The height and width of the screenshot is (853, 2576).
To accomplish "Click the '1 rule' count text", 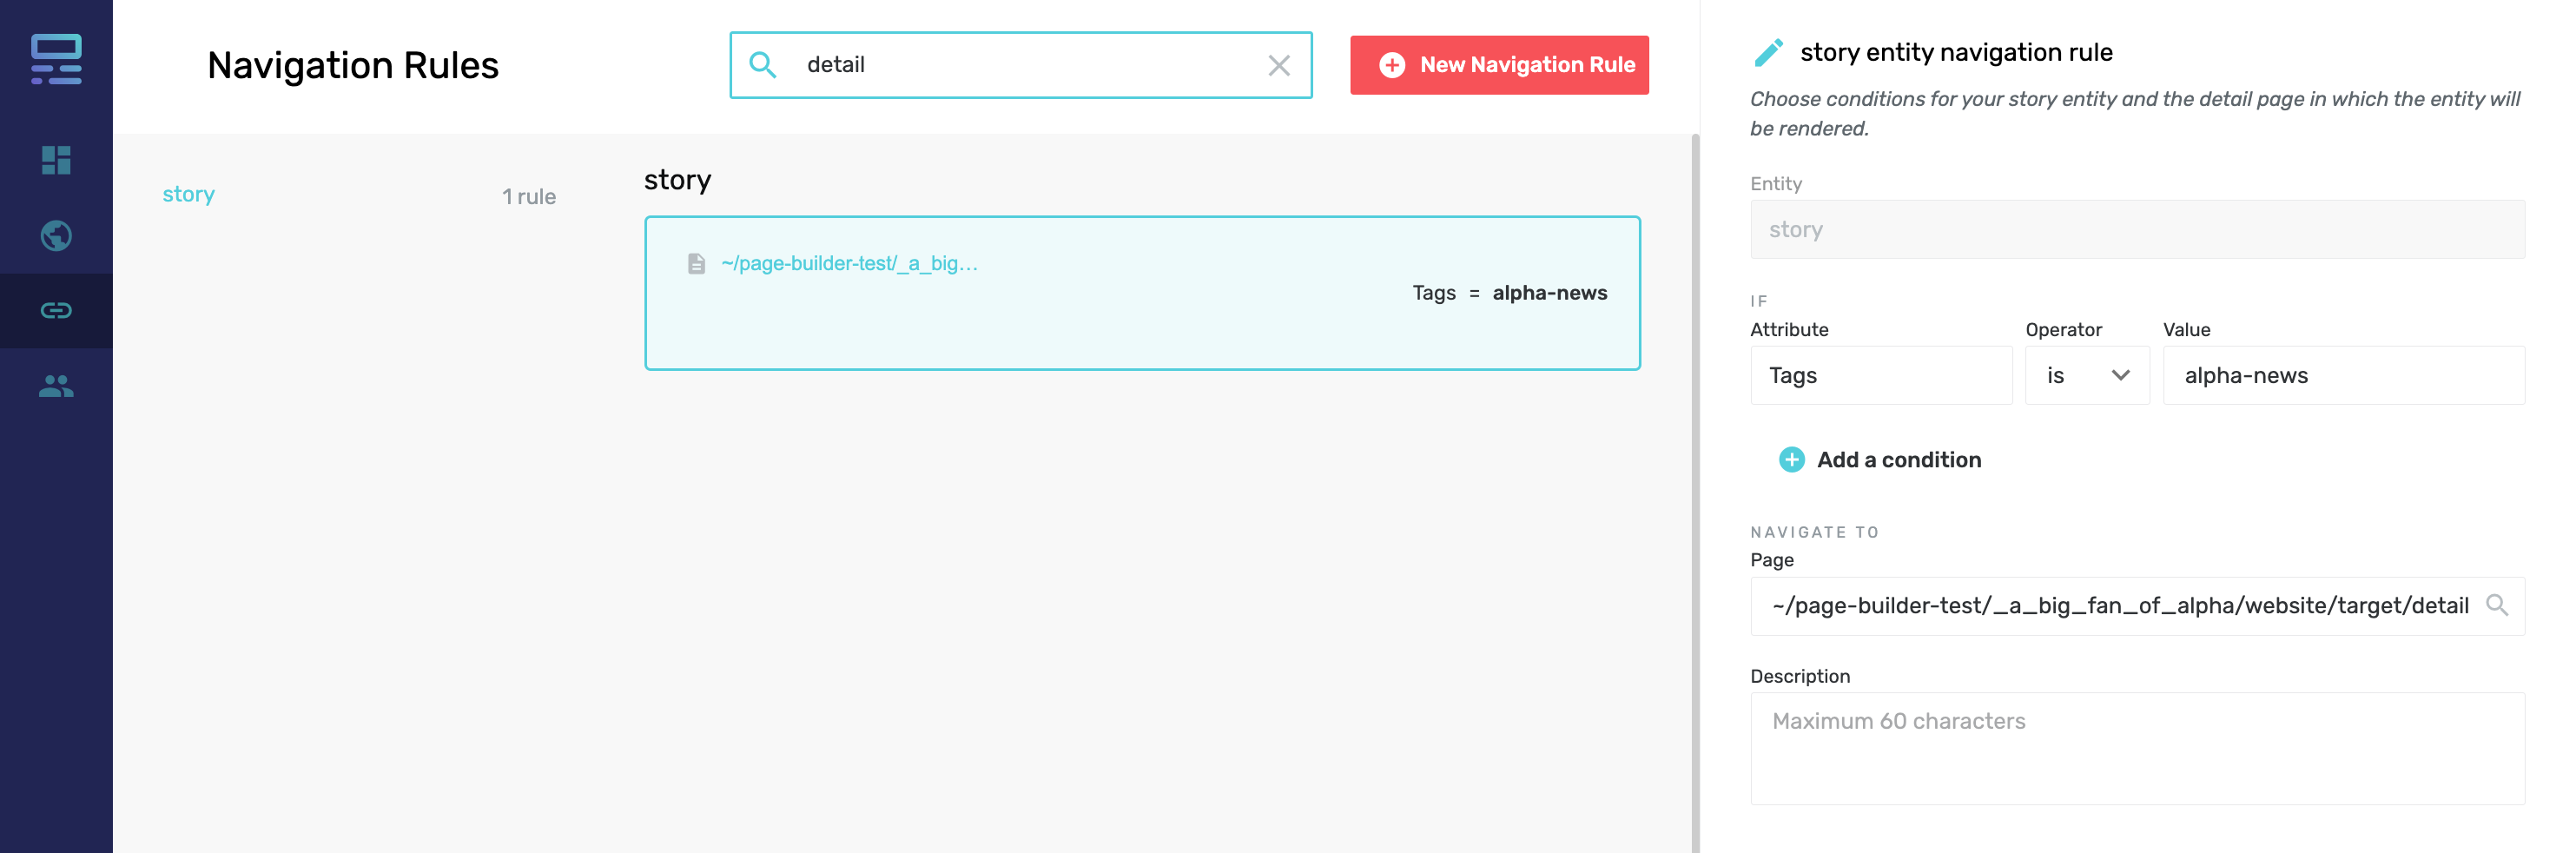I will pyautogui.click(x=529, y=196).
